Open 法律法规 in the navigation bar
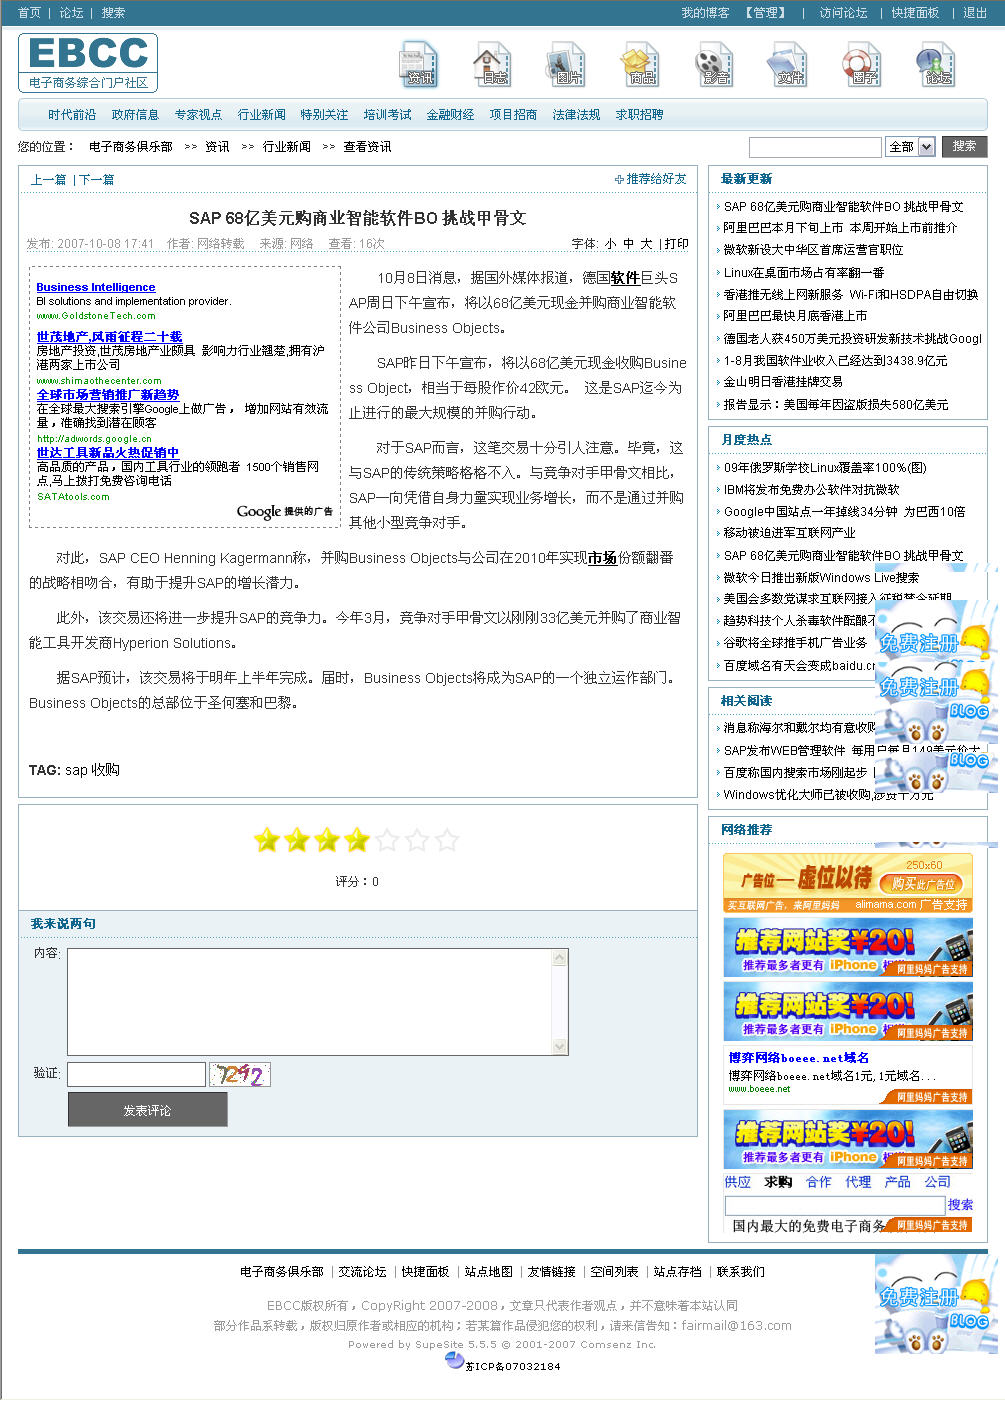The height and width of the screenshot is (1401, 1005). (576, 115)
